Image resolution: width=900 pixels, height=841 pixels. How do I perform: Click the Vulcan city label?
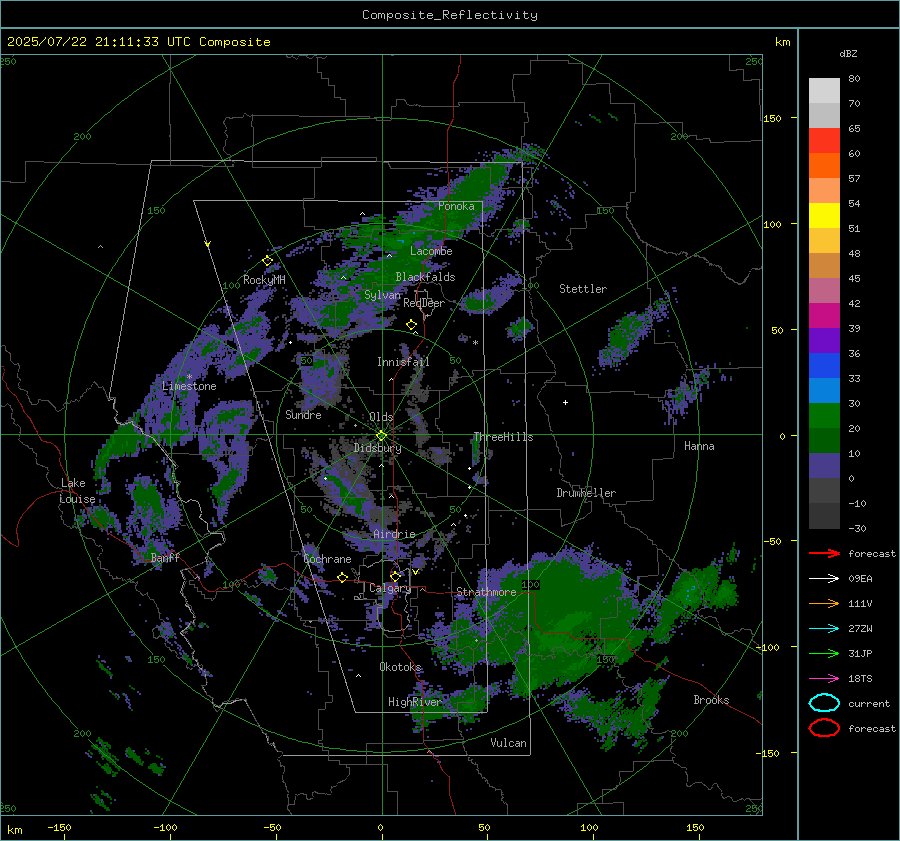508,743
